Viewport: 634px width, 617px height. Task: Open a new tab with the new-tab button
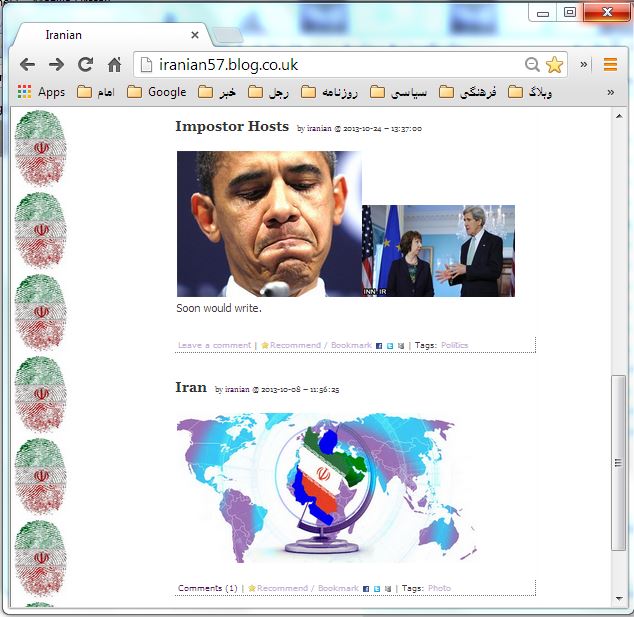(x=228, y=35)
